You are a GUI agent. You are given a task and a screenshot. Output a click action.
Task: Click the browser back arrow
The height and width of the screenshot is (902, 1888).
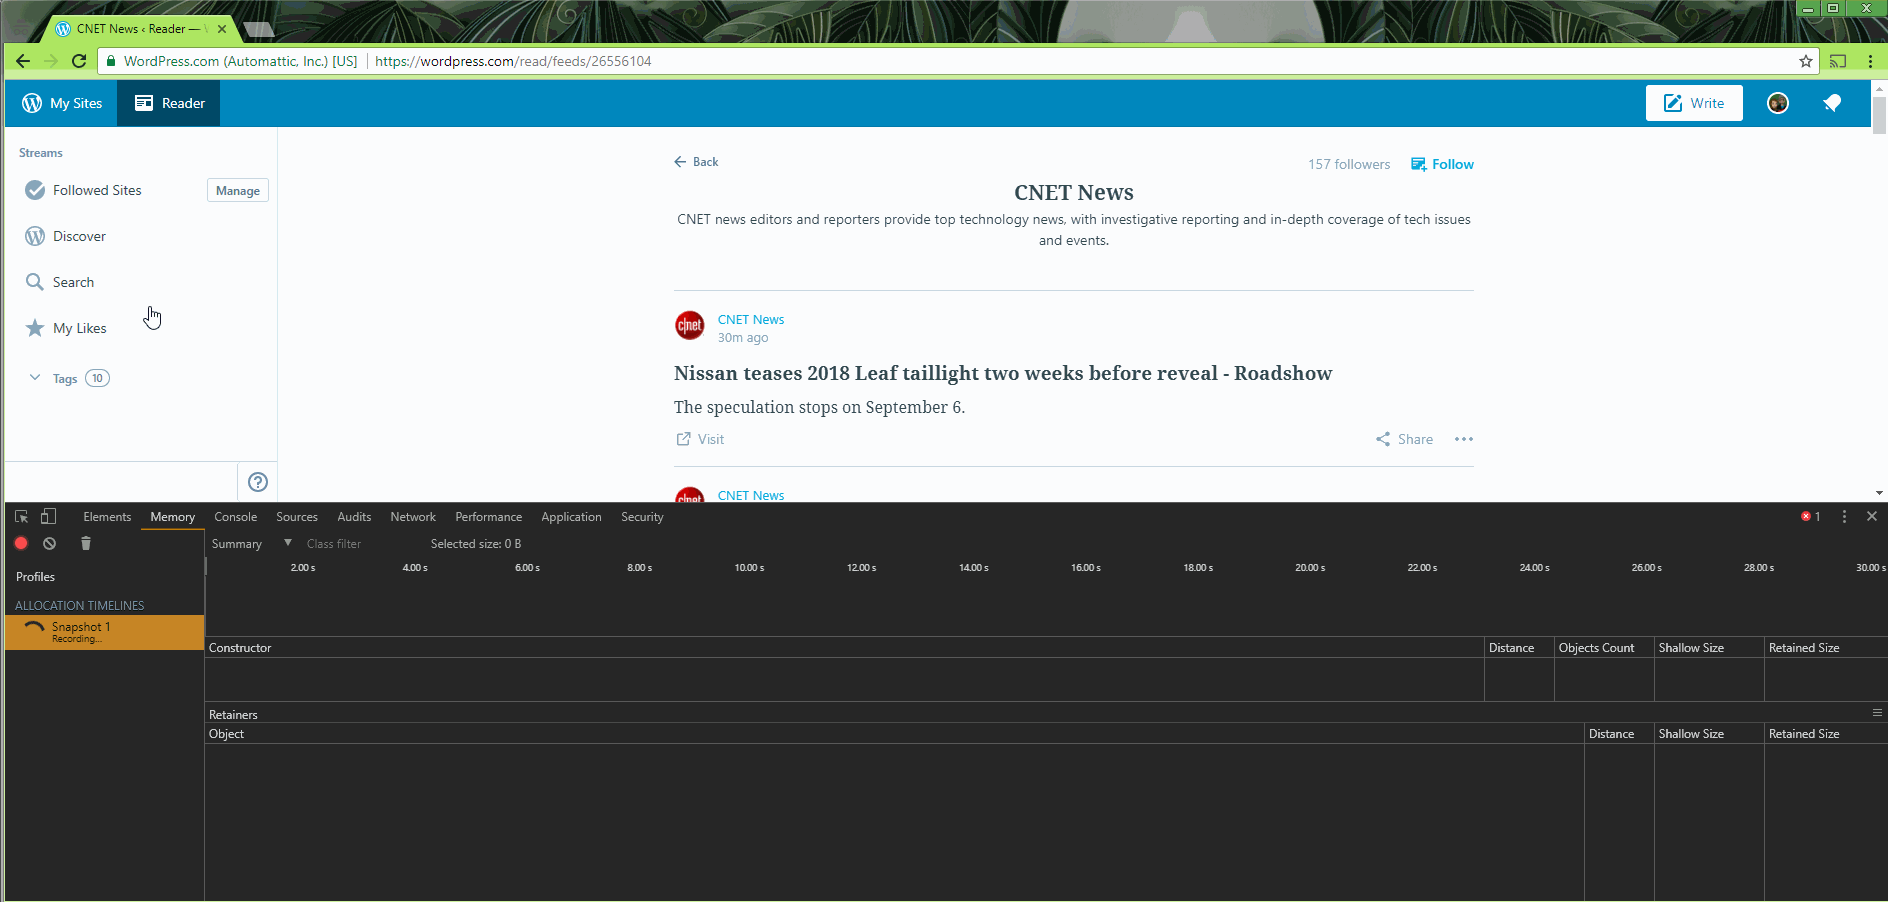point(23,61)
